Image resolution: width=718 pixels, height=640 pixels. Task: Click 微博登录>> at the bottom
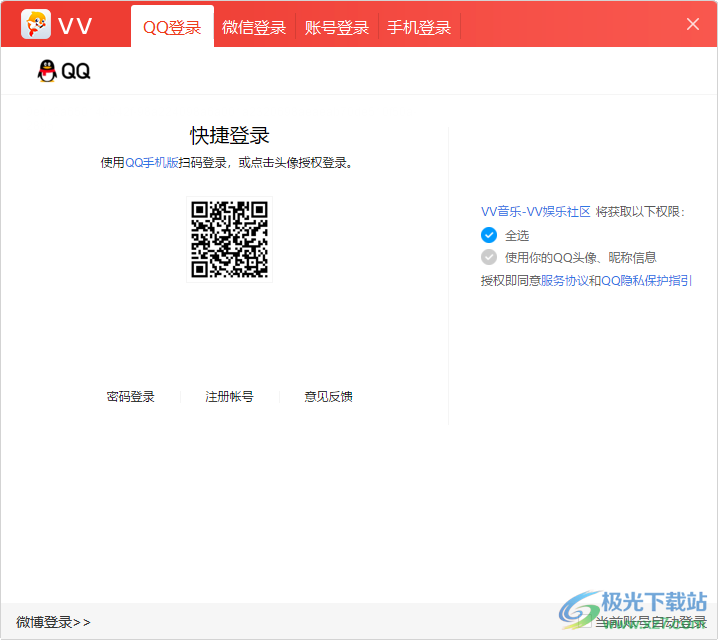point(53,622)
